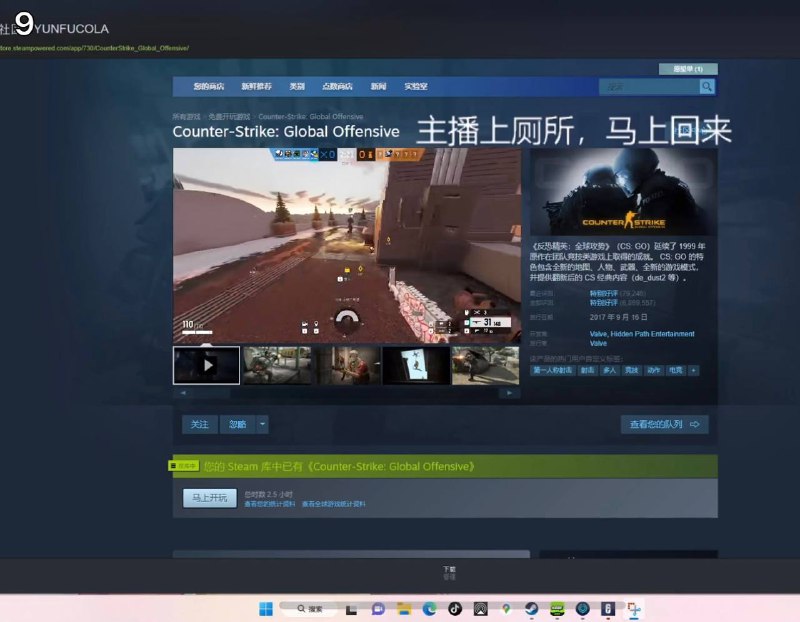Open the AirPlay-style taskbar icon

click(480, 609)
